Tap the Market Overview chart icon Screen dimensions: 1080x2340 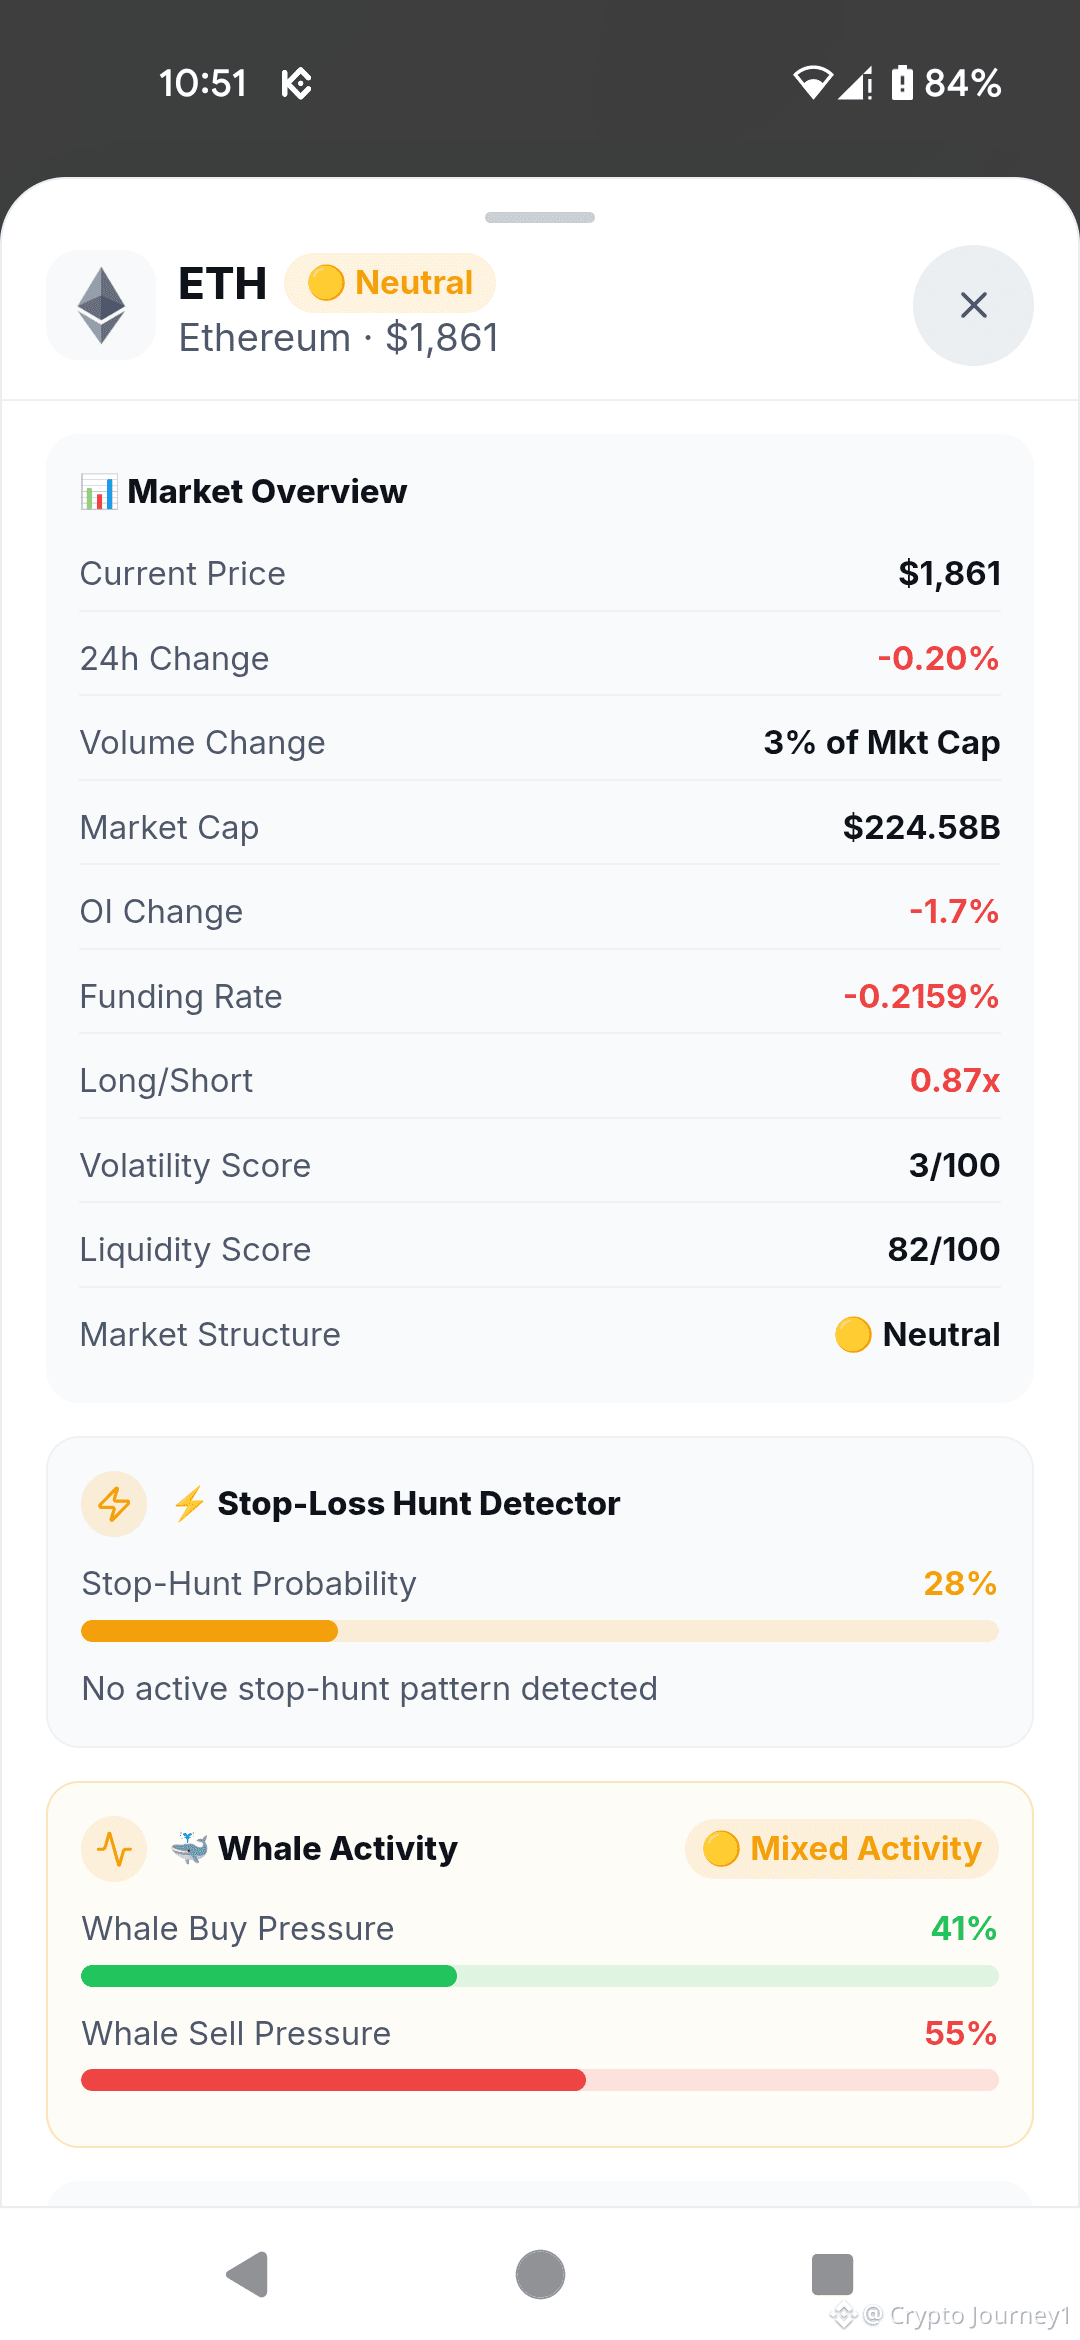99,492
